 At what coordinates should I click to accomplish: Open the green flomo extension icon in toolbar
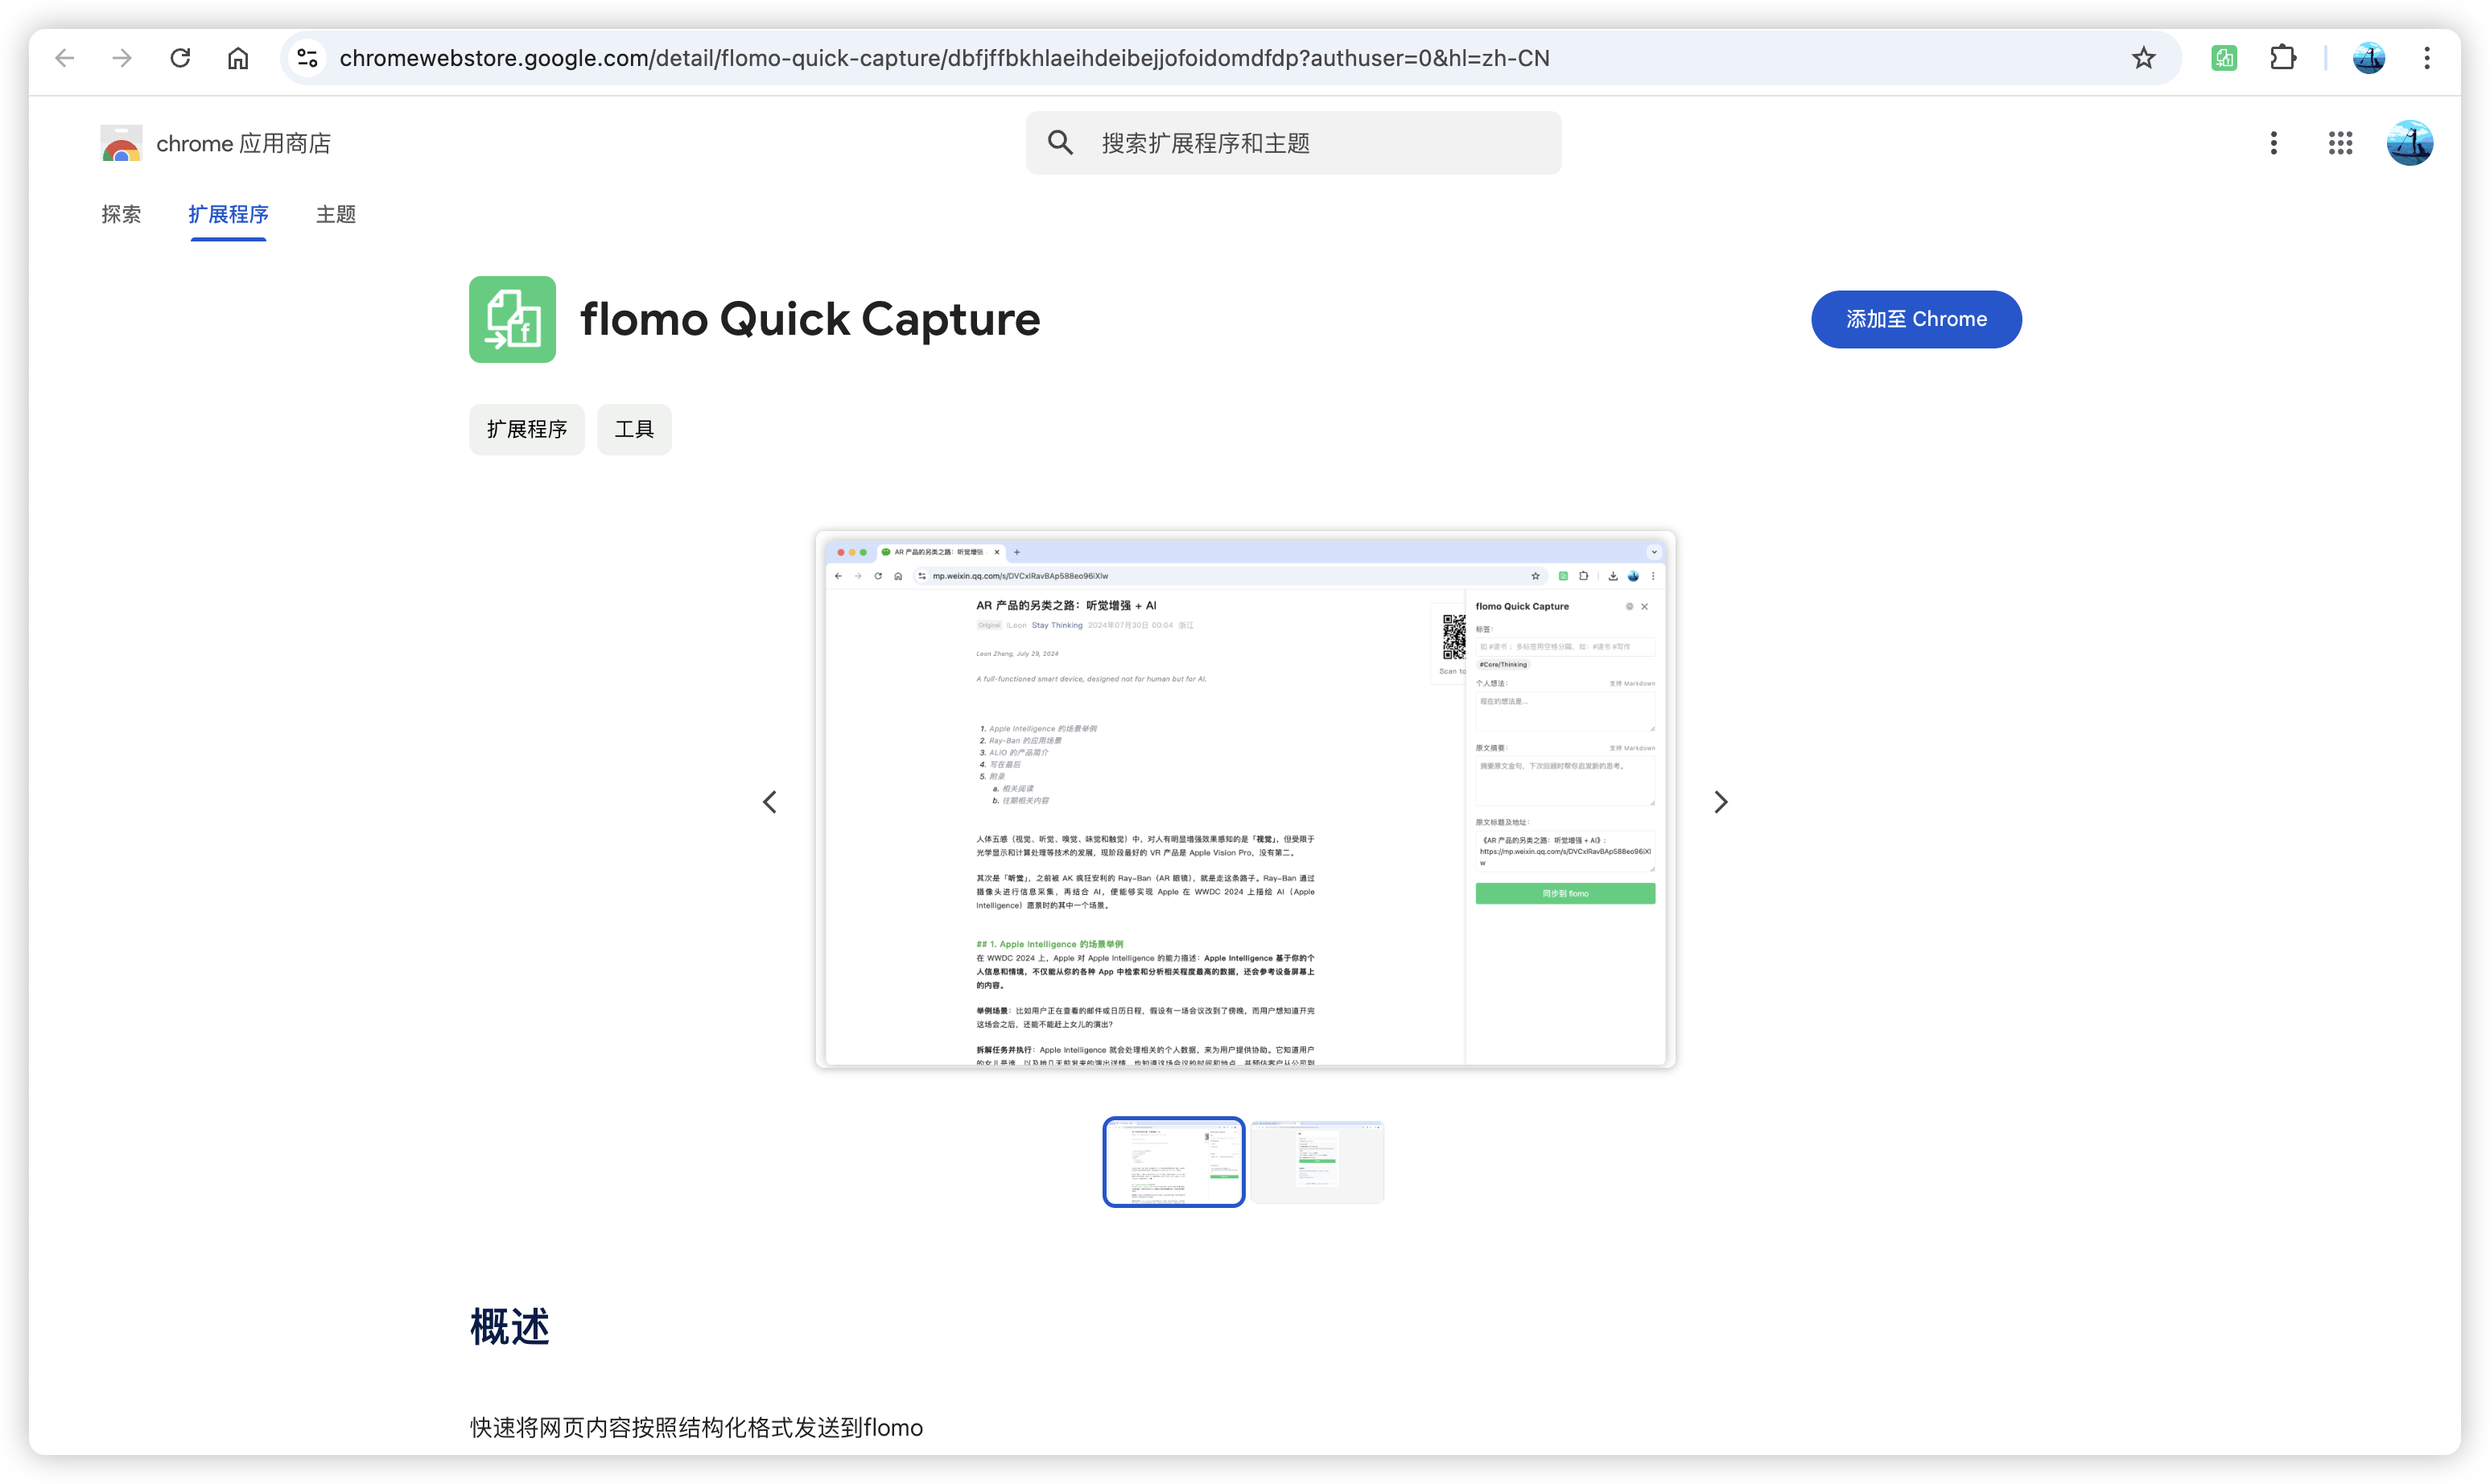coord(2224,58)
